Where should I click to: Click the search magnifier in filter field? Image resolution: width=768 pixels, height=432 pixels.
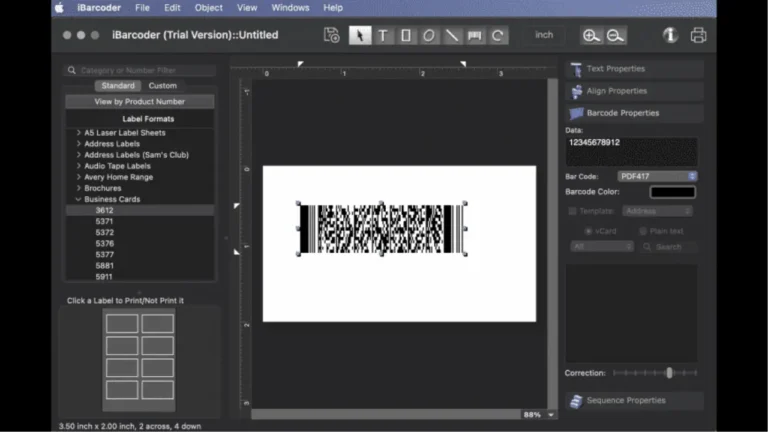click(x=72, y=70)
